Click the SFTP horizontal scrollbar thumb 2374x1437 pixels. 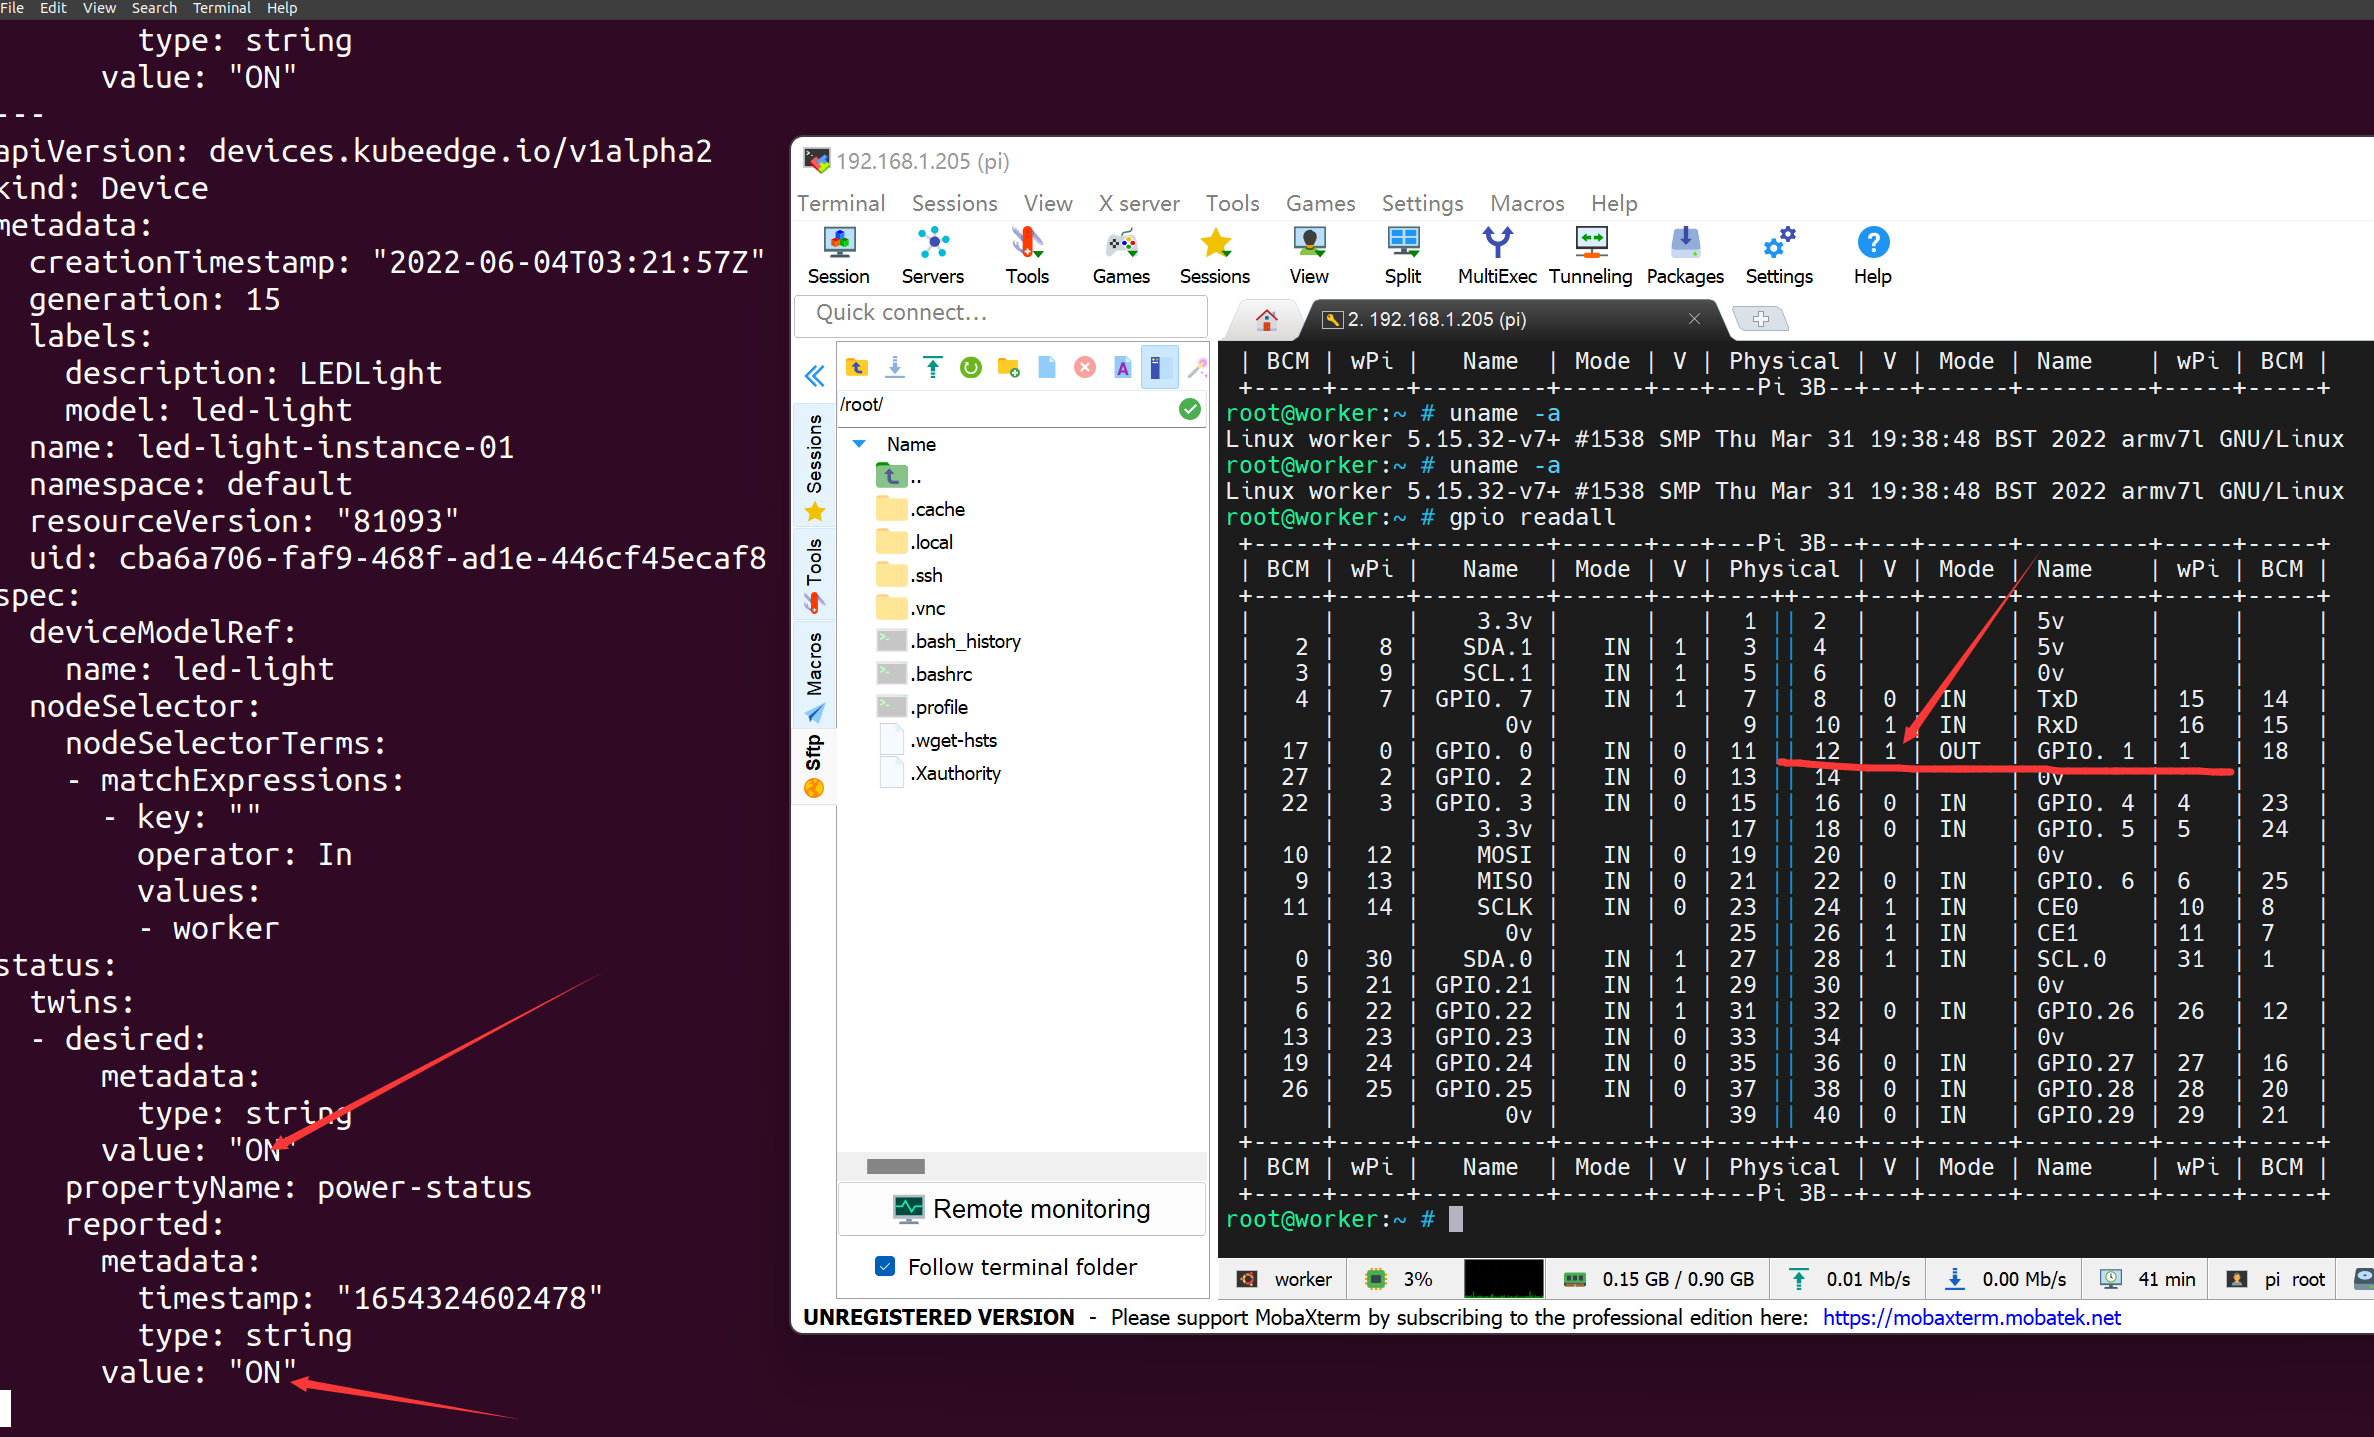(x=895, y=1166)
